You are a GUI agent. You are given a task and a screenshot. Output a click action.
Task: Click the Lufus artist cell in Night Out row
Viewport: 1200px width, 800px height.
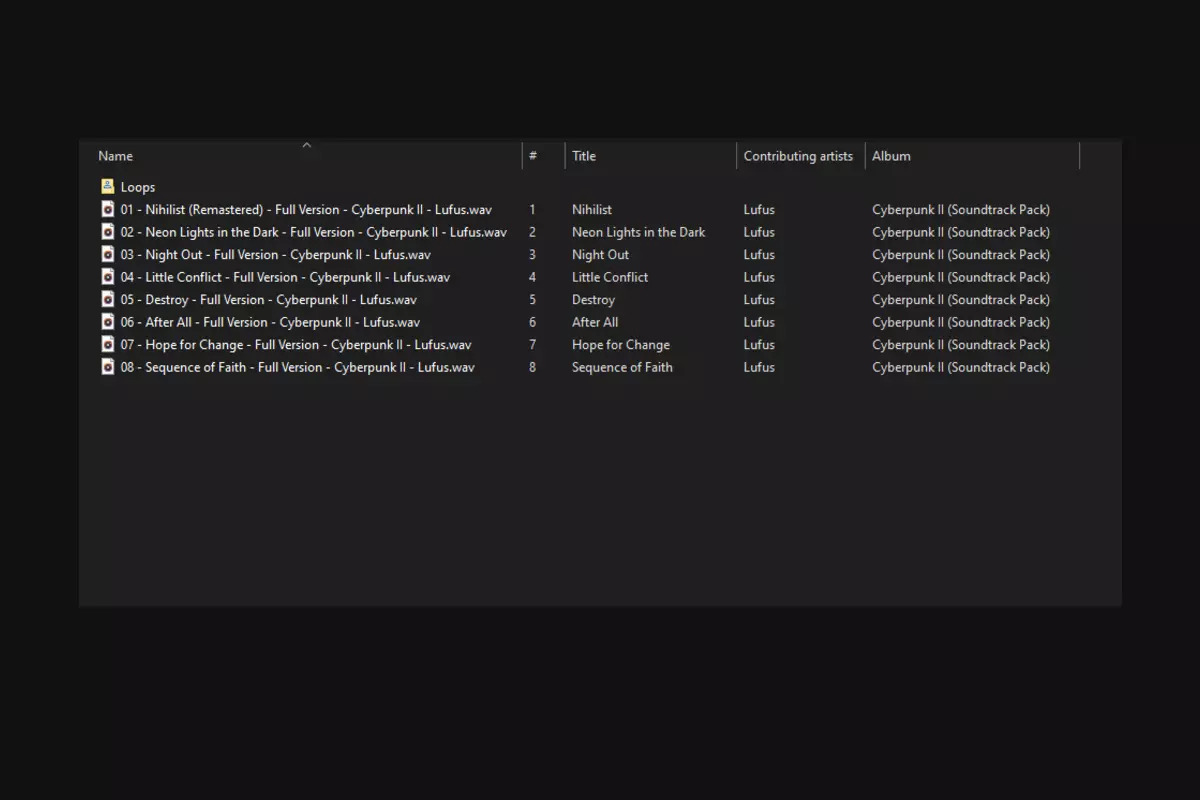[759, 255]
